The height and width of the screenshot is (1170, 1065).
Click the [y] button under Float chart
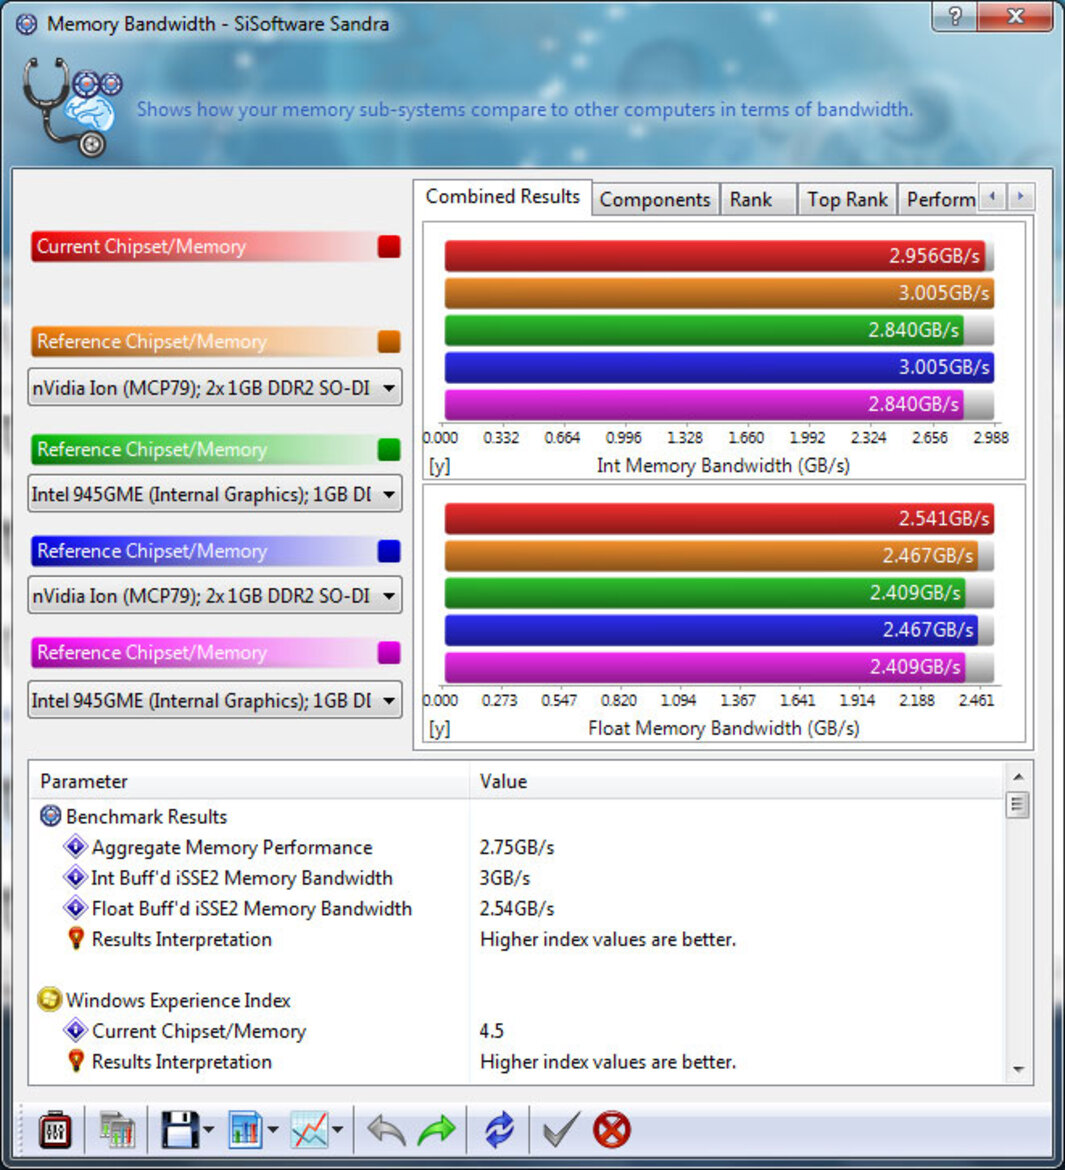(x=440, y=728)
